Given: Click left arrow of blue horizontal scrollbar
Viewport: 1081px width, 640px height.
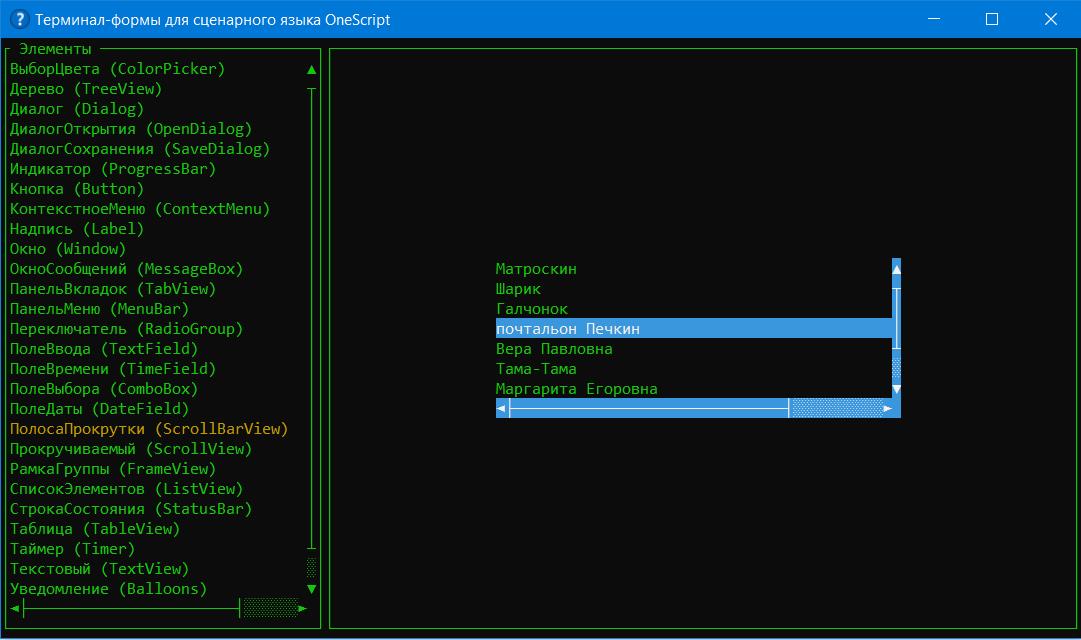Looking at the screenshot, I should (501, 408).
